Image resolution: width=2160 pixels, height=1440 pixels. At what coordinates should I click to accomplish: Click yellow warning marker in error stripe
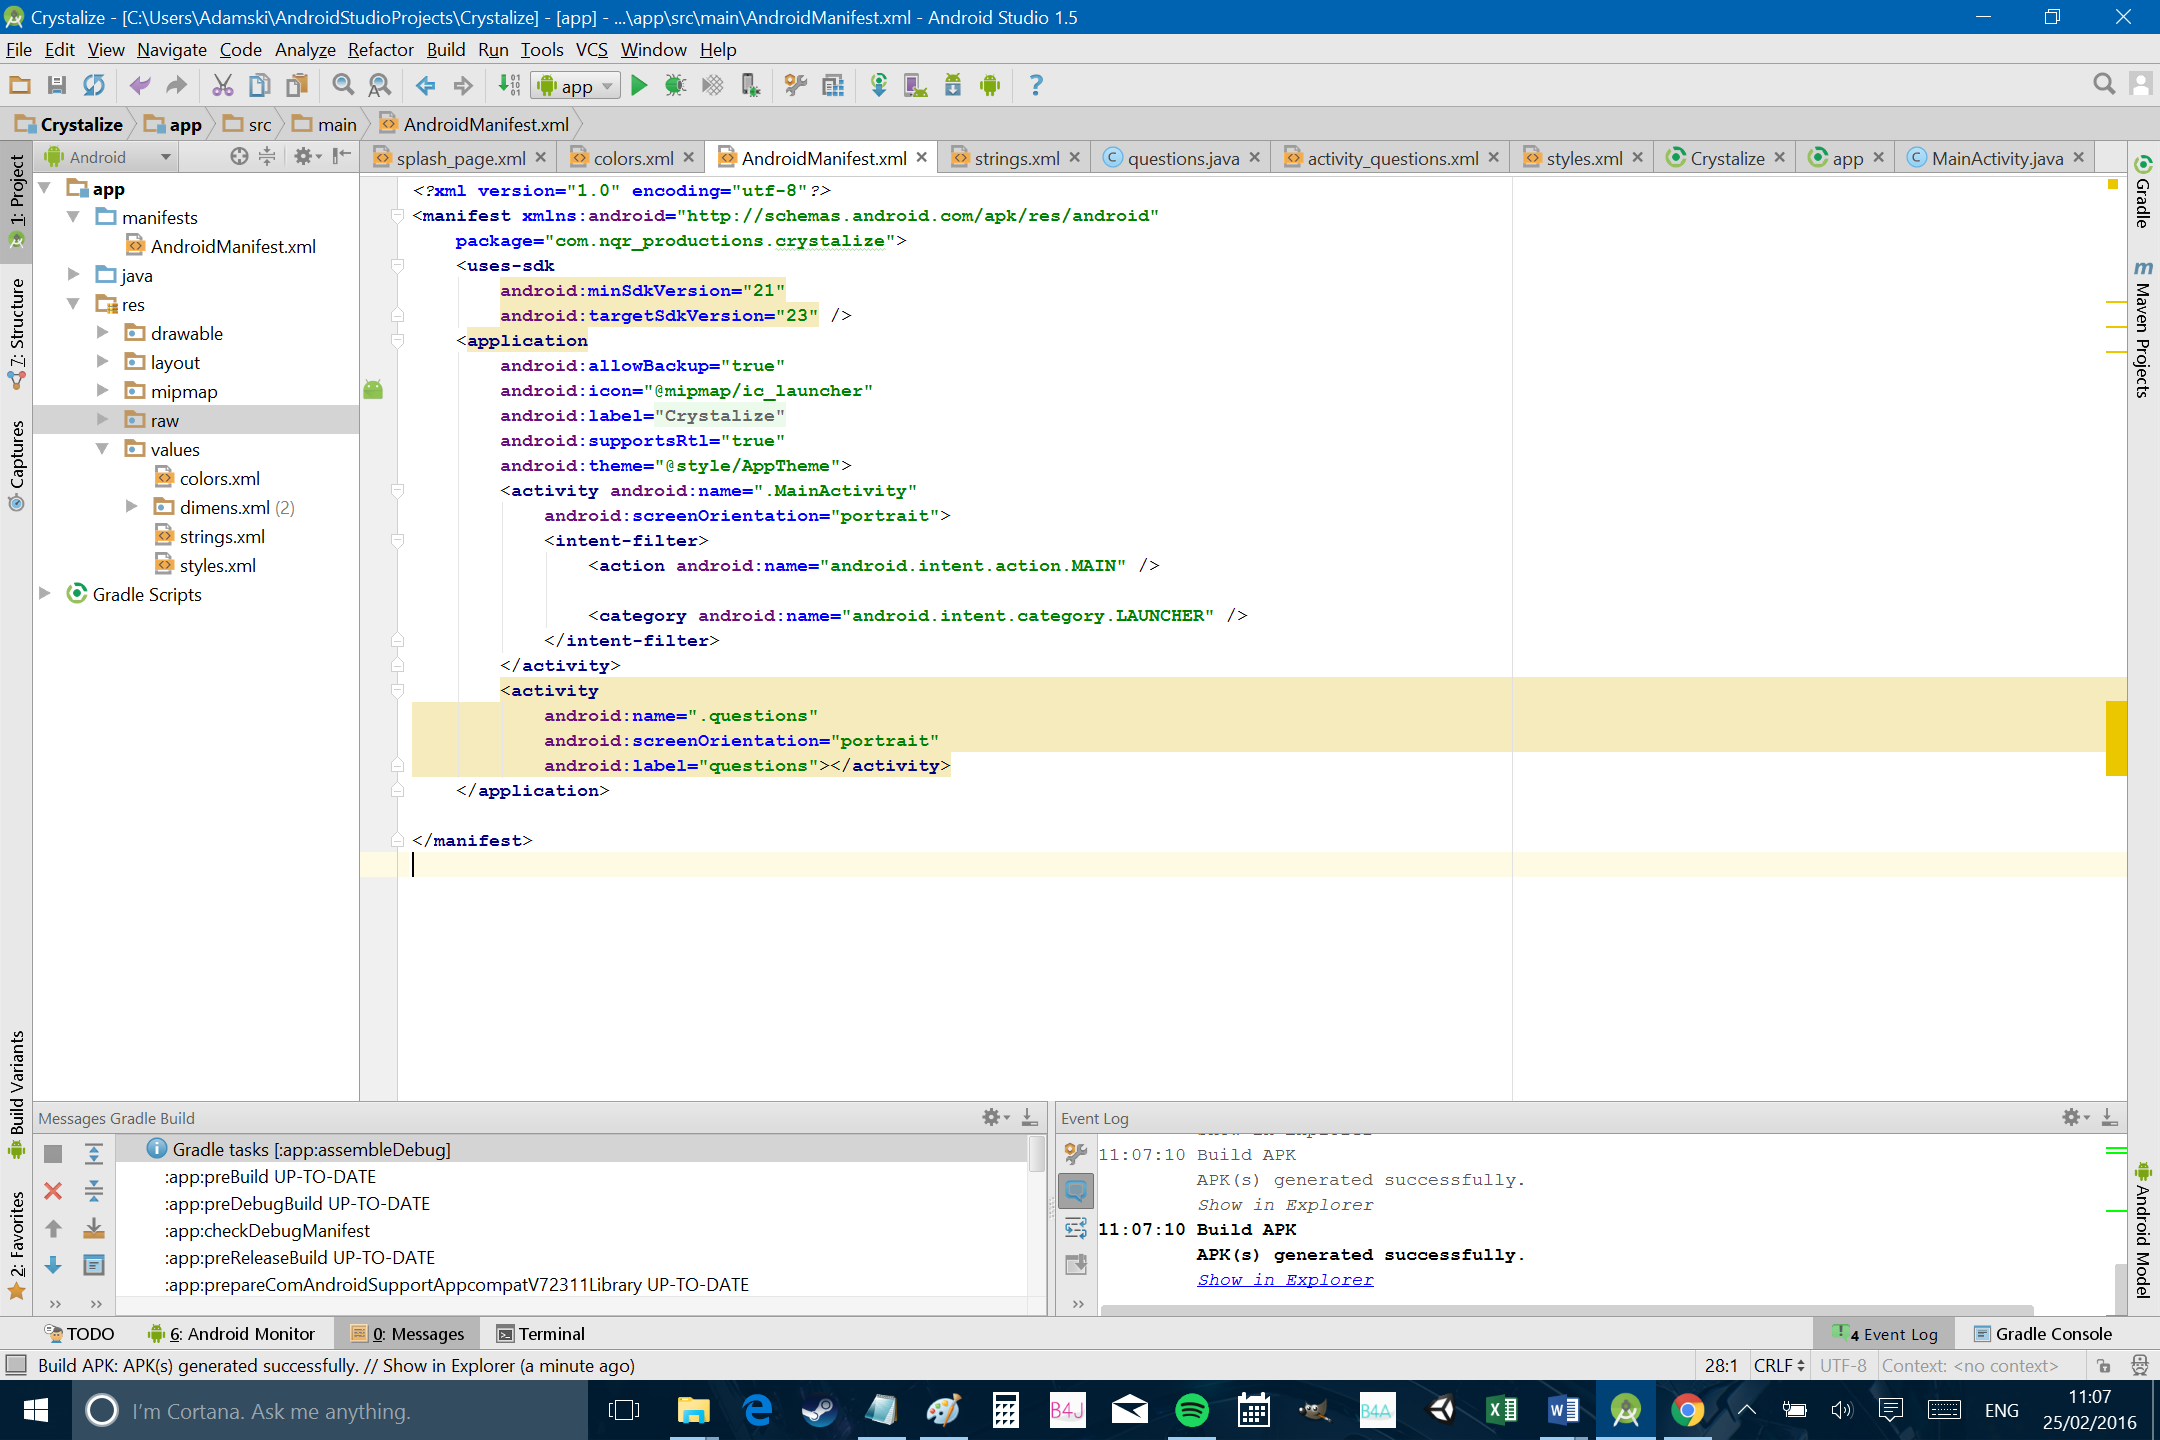[2116, 738]
